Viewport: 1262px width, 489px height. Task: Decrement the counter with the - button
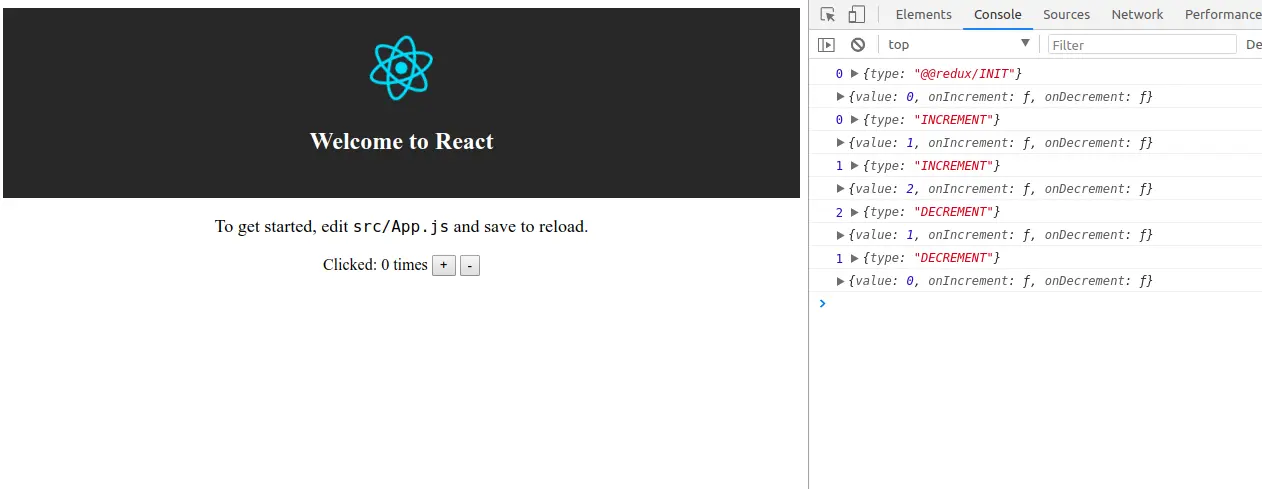pyautogui.click(x=470, y=266)
